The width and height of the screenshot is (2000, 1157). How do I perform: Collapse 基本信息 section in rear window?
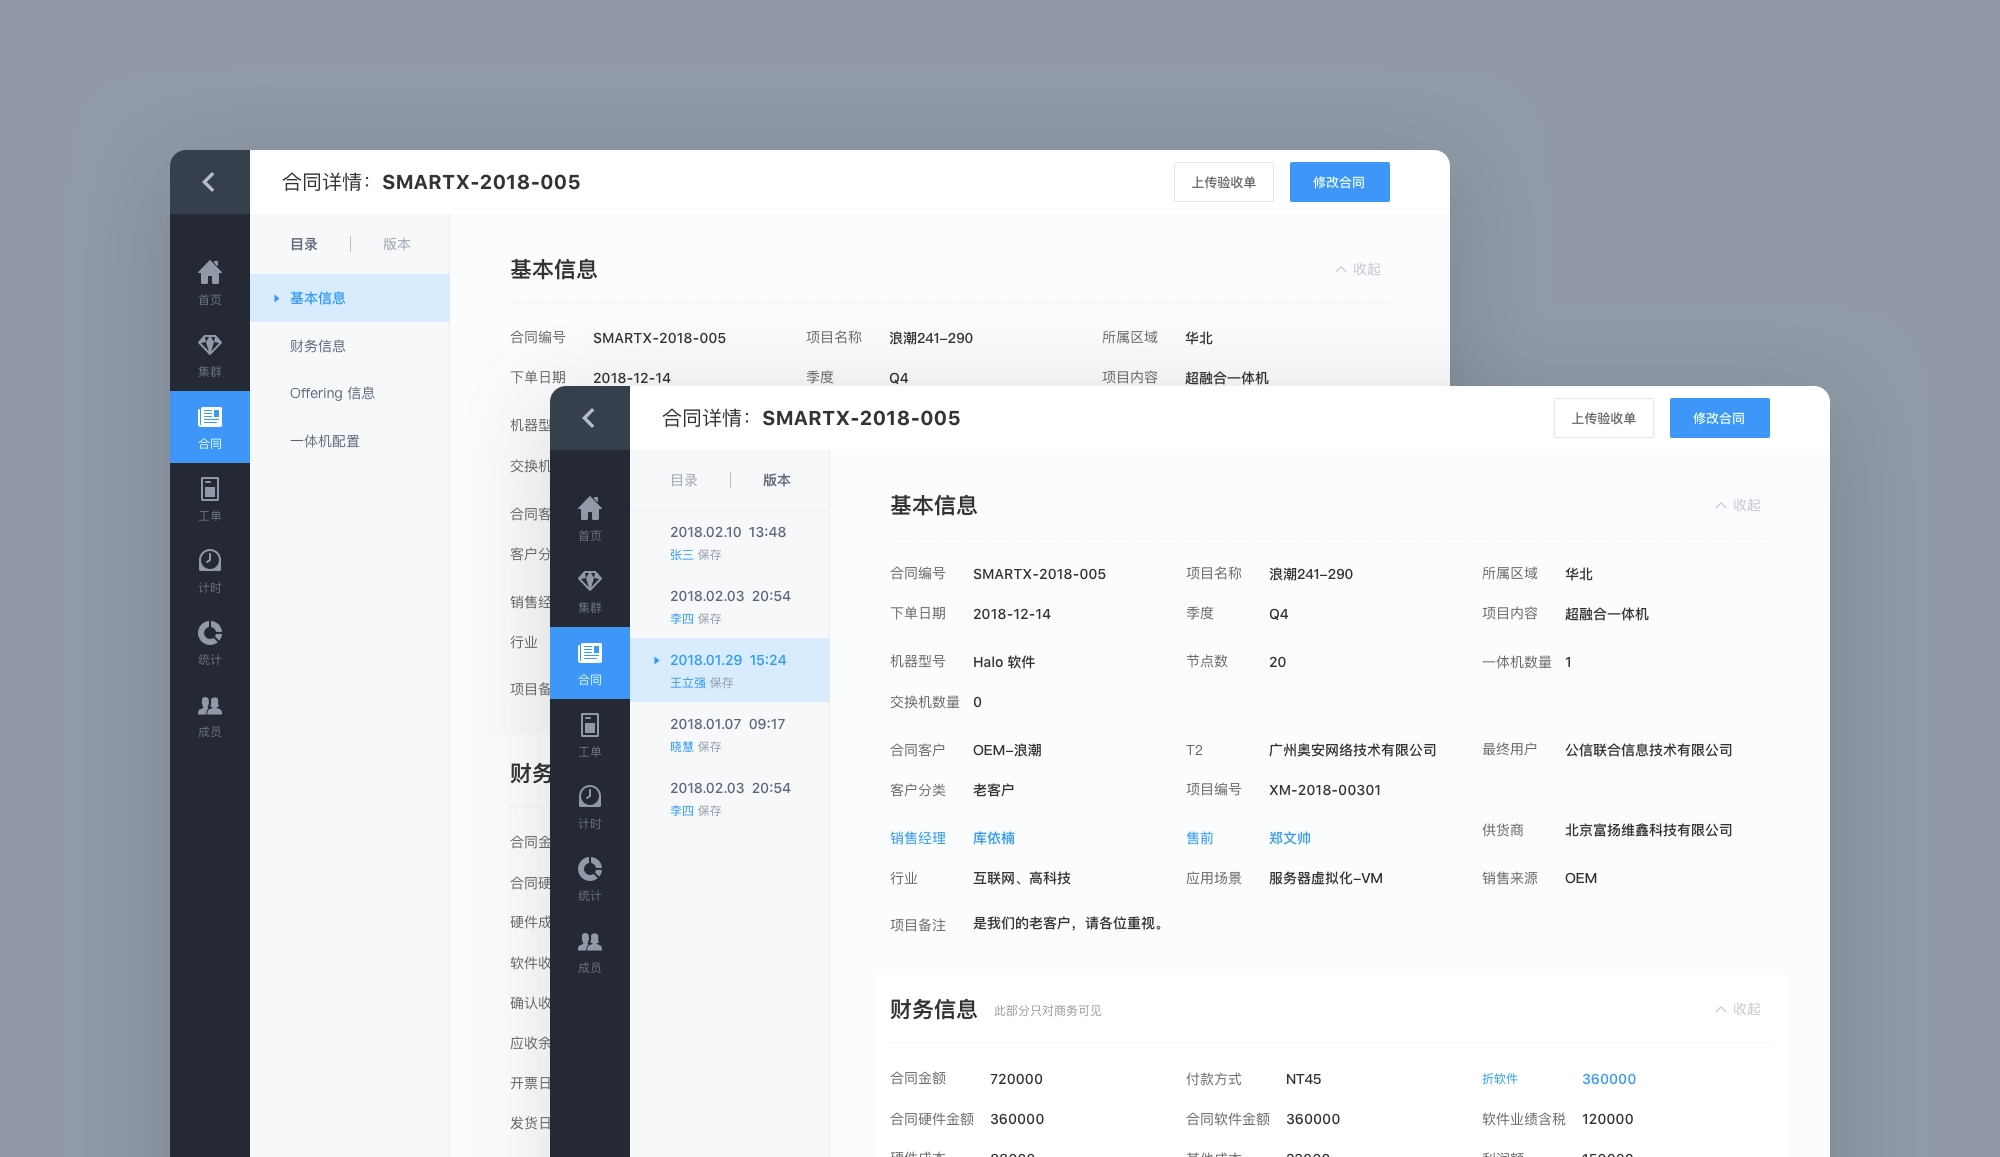click(x=1358, y=269)
